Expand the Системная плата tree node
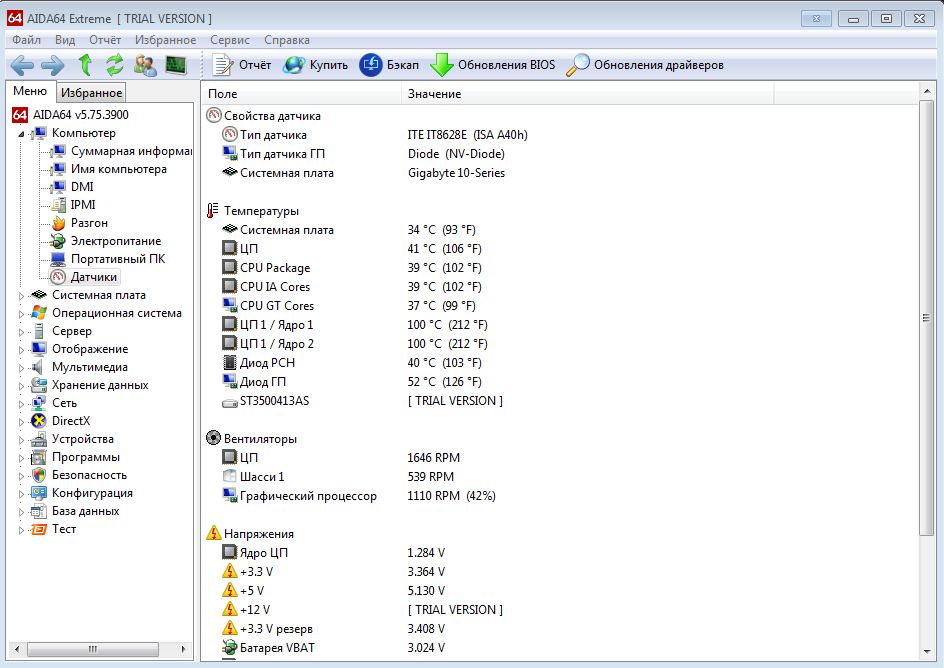The height and width of the screenshot is (668, 944). tap(21, 296)
